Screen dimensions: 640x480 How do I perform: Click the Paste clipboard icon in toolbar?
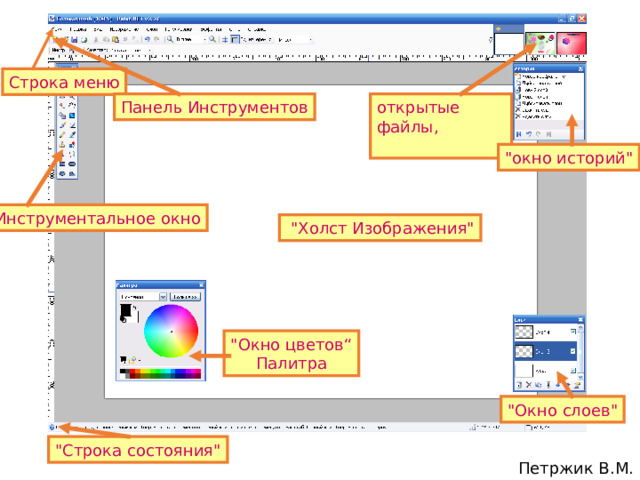tap(116, 40)
